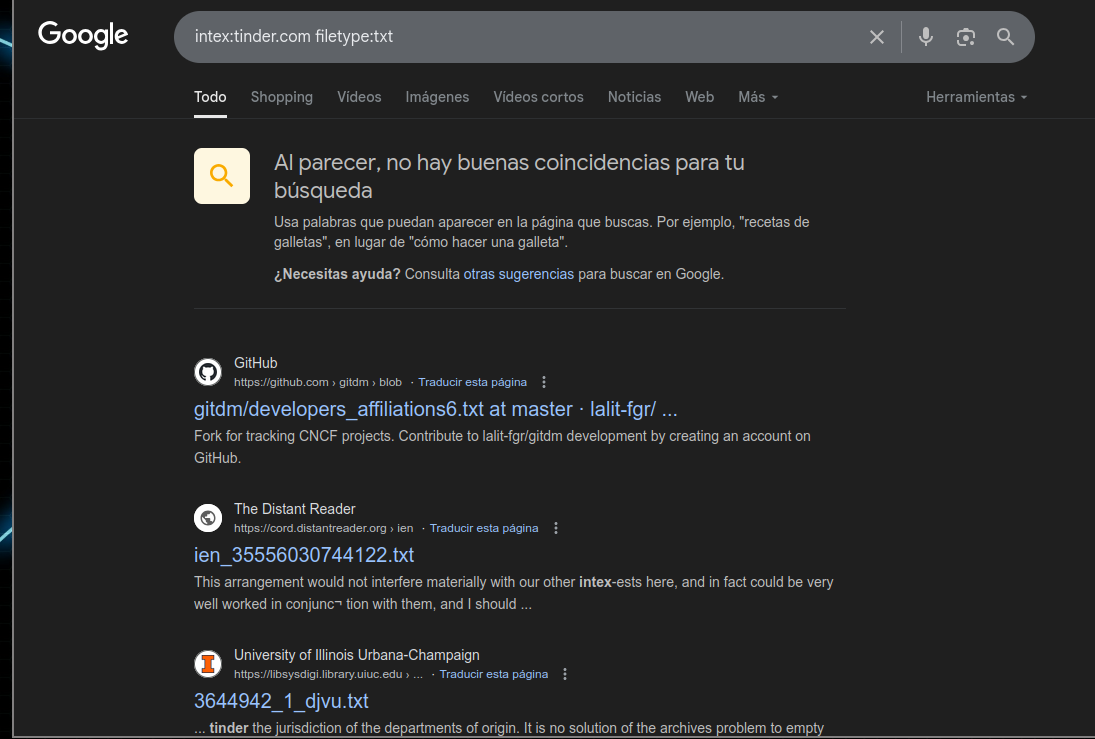Click the '¿Necesitas ayuda?' text
The height and width of the screenshot is (739, 1095).
pyautogui.click(x=337, y=274)
